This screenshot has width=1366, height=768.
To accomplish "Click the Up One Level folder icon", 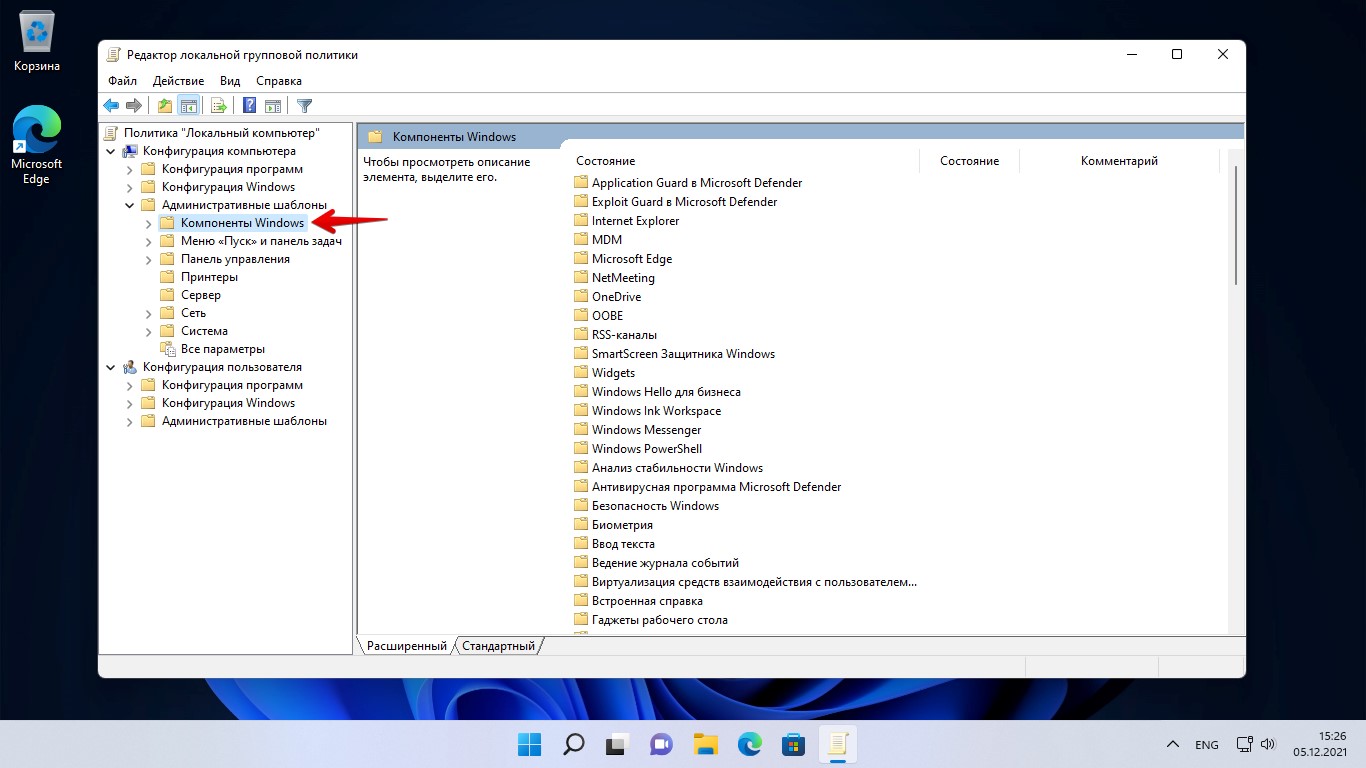I will 165,105.
